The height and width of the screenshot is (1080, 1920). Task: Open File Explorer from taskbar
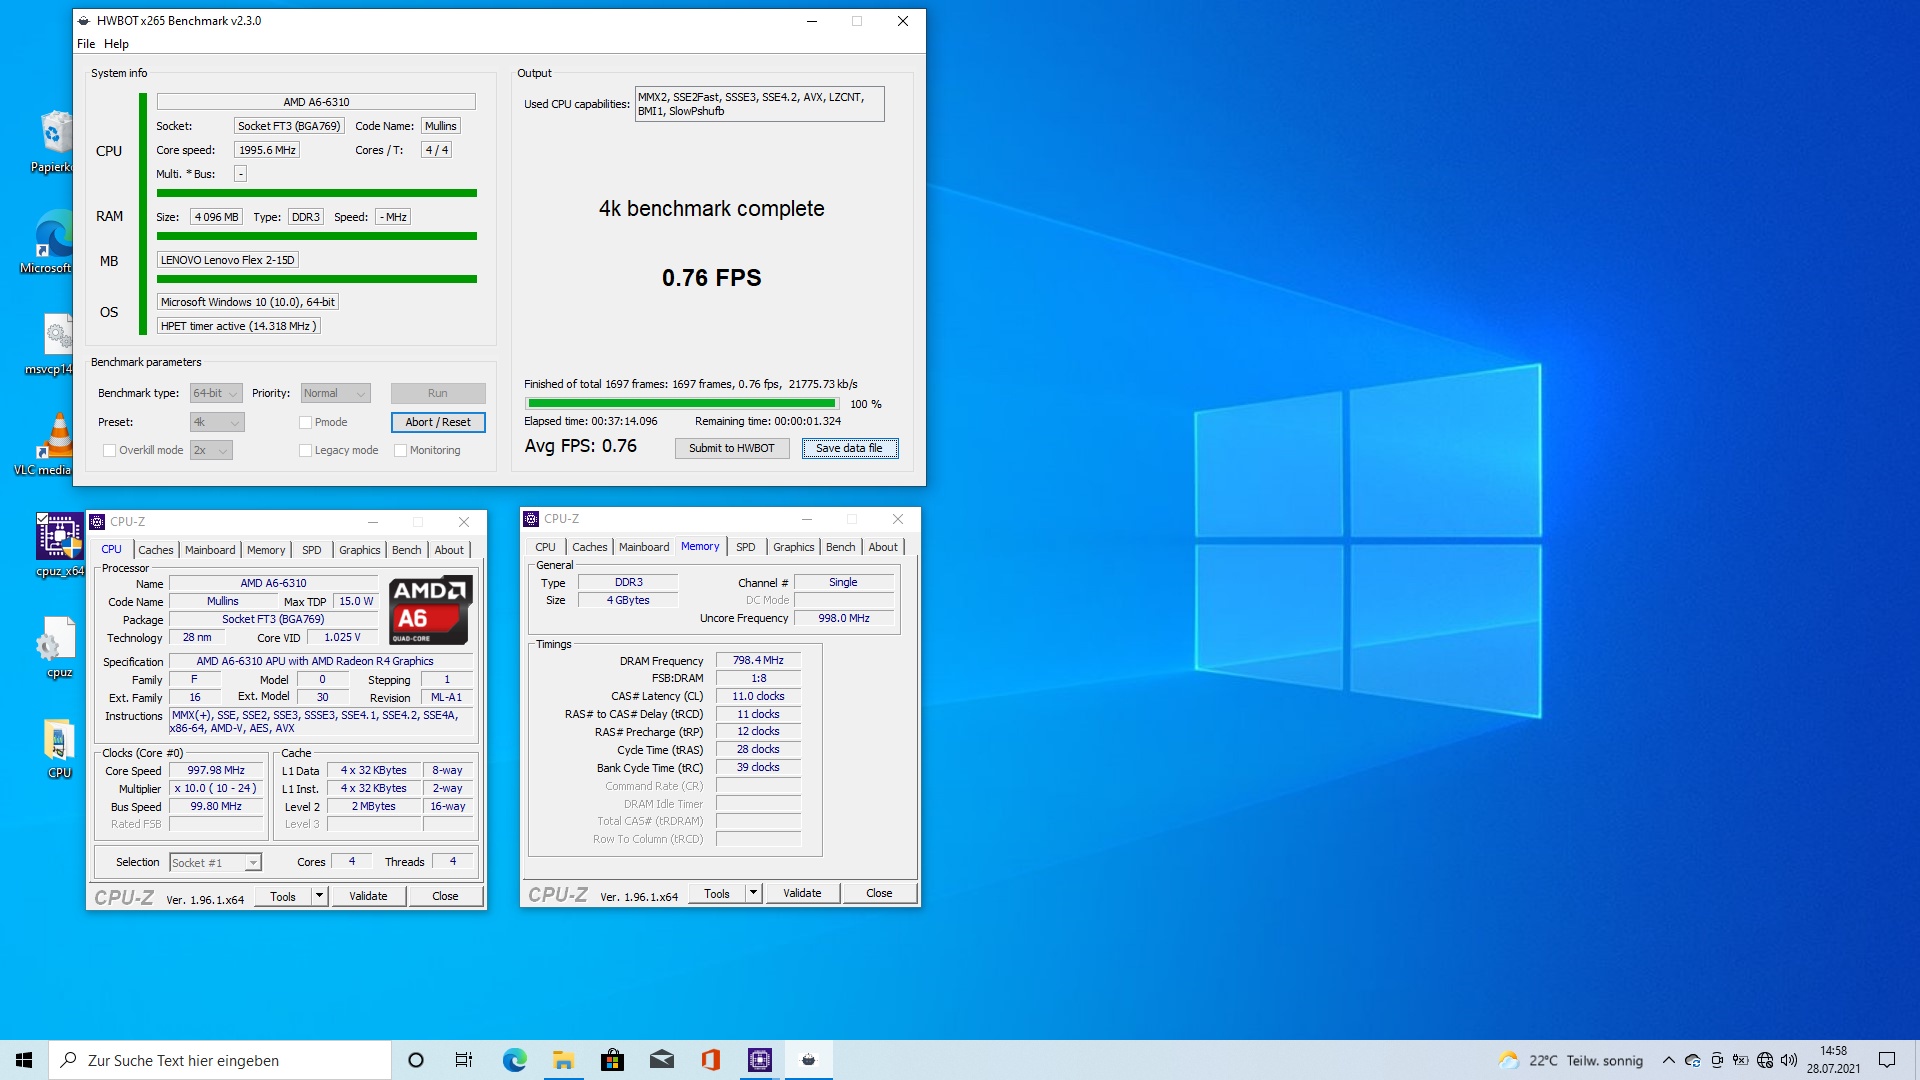coord(563,1060)
